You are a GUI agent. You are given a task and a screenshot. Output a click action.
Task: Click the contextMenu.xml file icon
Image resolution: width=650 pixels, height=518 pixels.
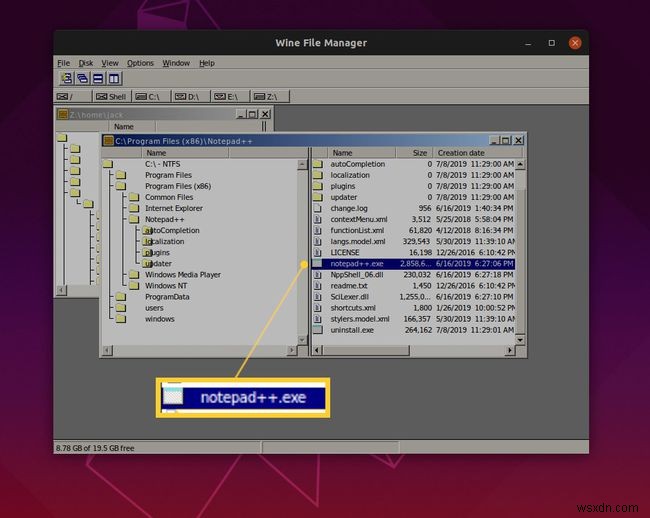click(x=318, y=219)
